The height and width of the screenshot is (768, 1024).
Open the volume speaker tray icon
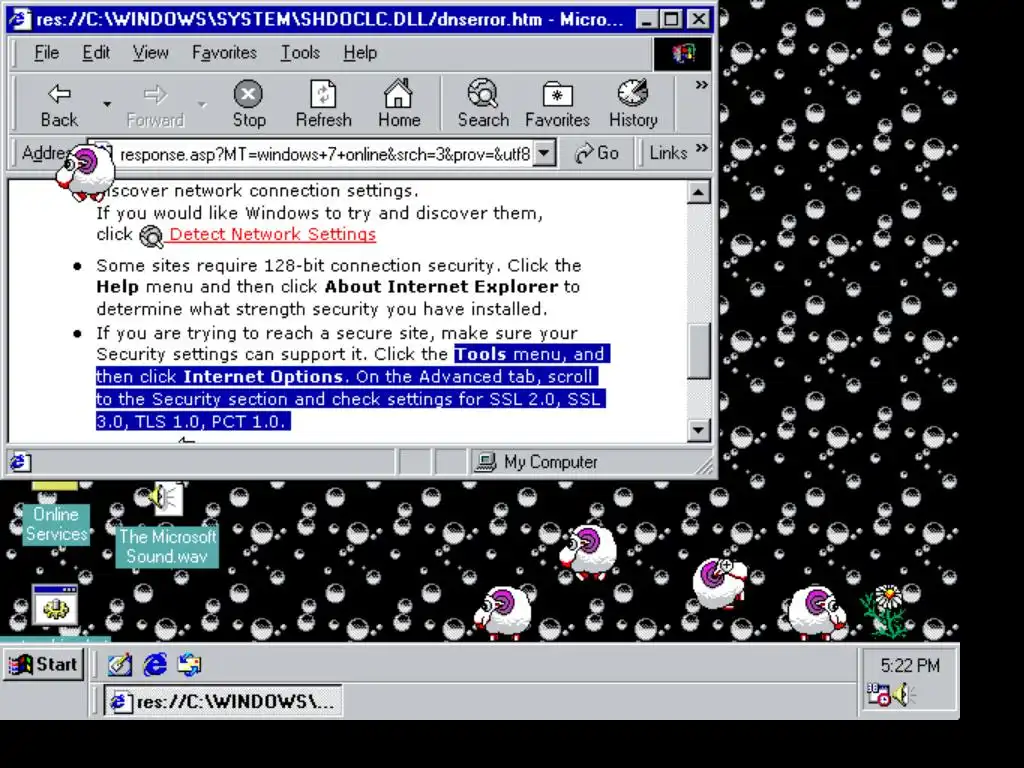coord(903,694)
